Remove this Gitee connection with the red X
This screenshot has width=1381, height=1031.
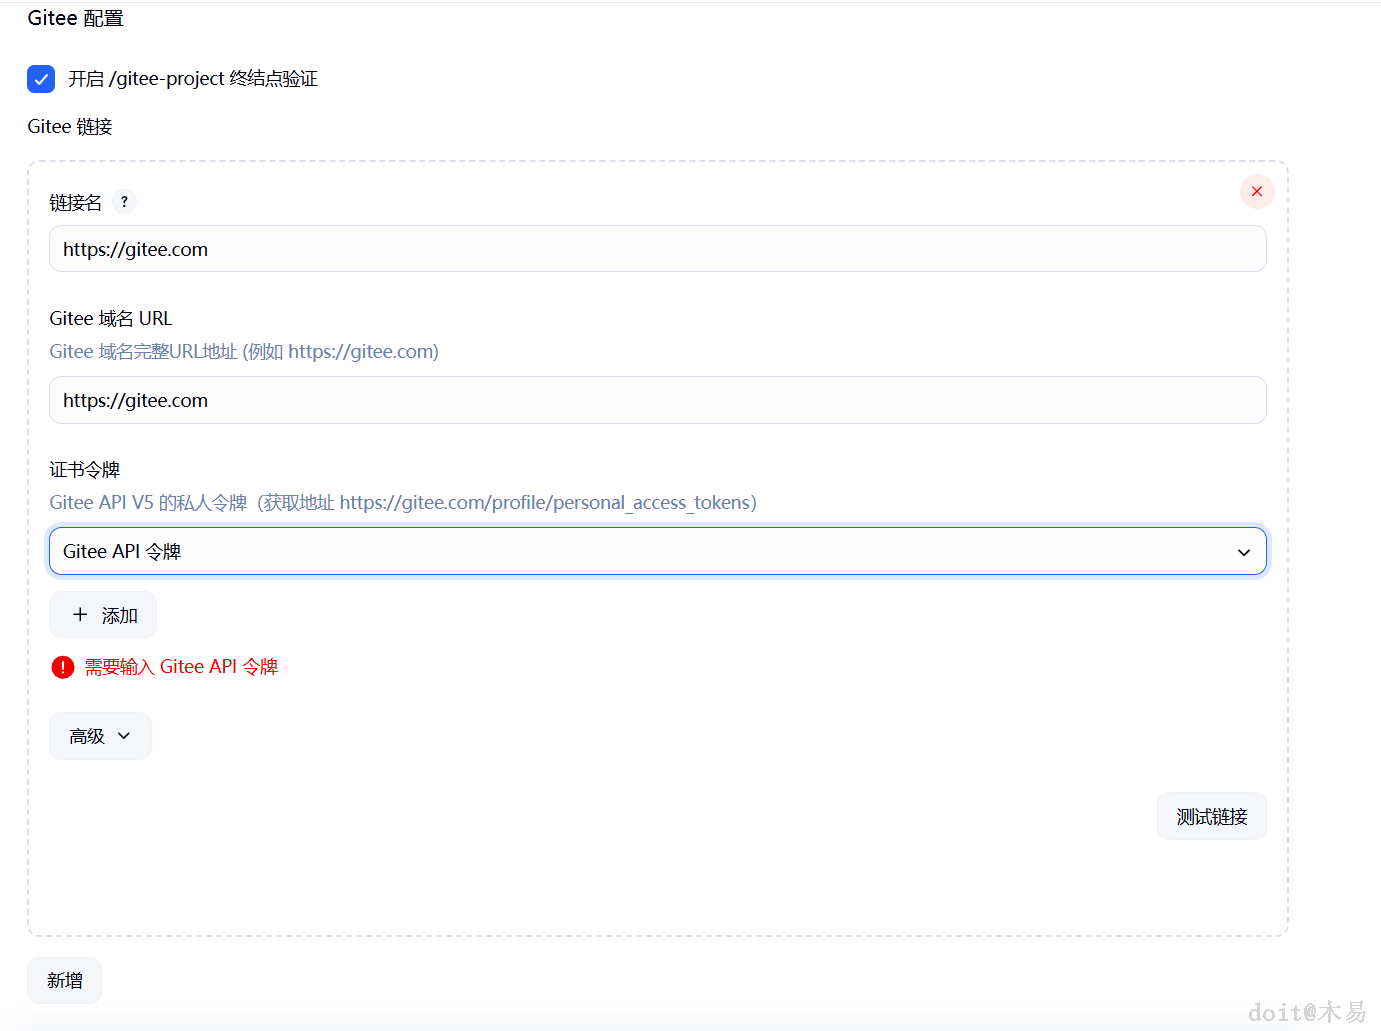pos(1257,191)
